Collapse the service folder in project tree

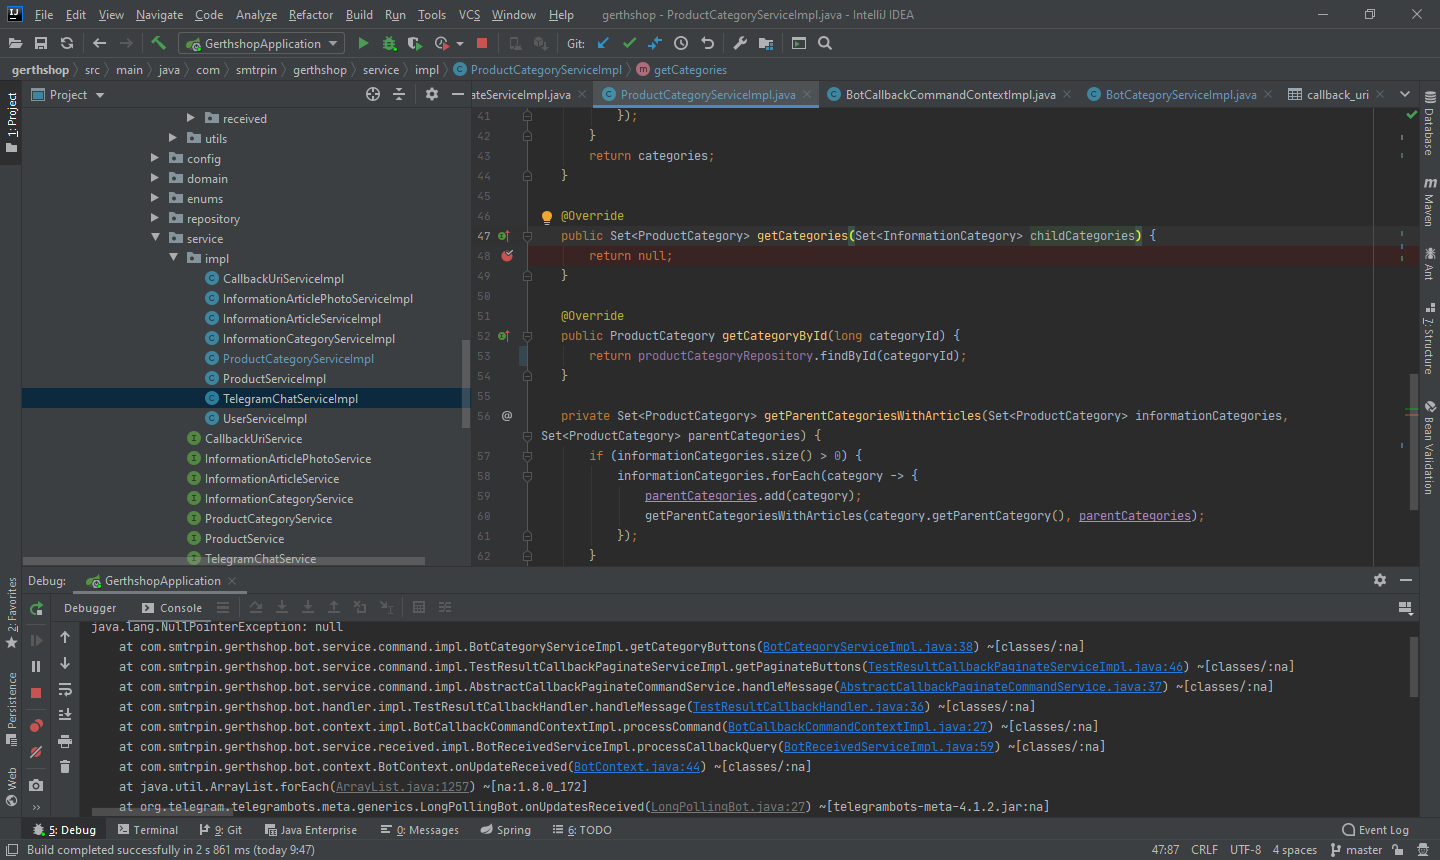[156, 238]
